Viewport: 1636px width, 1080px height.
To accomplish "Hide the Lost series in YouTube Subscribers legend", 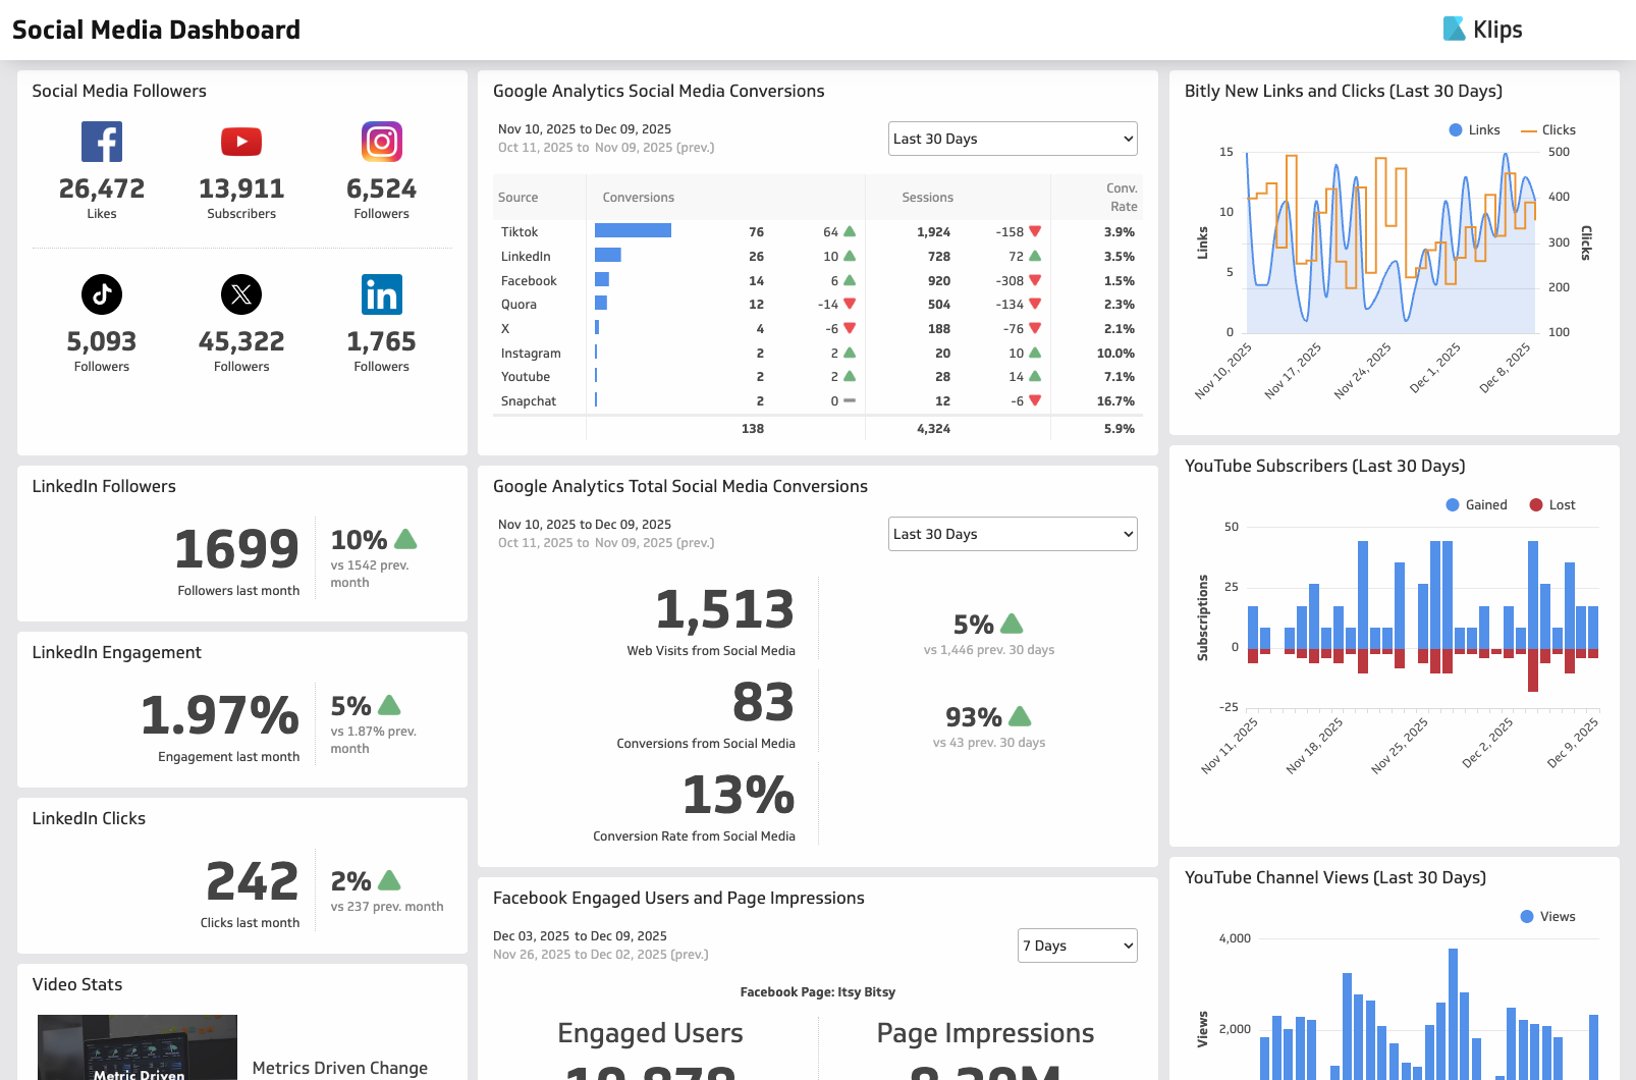I will [x=1554, y=505].
